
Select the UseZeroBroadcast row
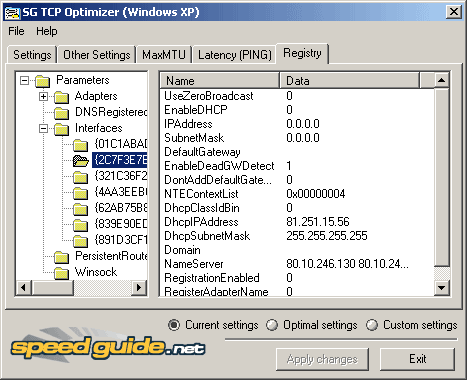pyautogui.click(x=297, y=96)
